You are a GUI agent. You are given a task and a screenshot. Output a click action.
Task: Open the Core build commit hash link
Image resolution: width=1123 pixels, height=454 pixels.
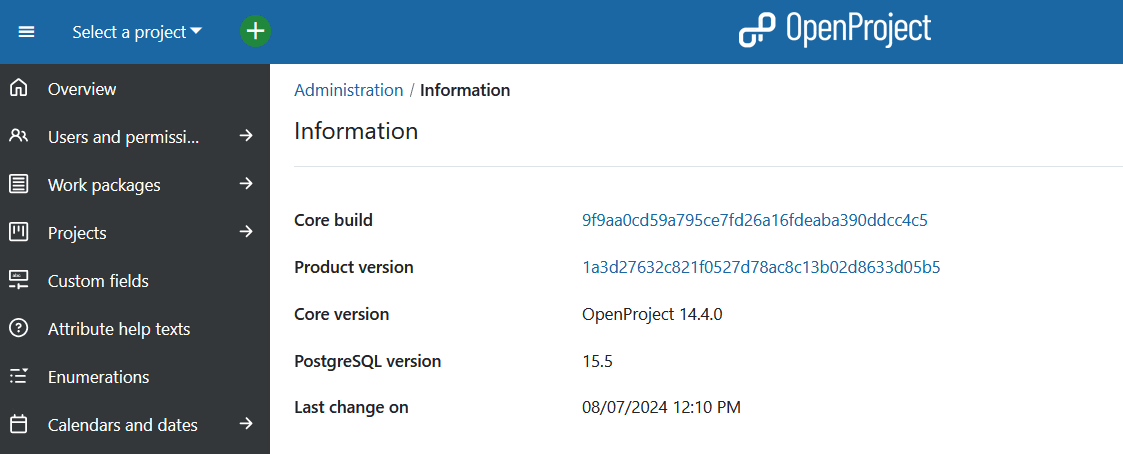(754, 220)
